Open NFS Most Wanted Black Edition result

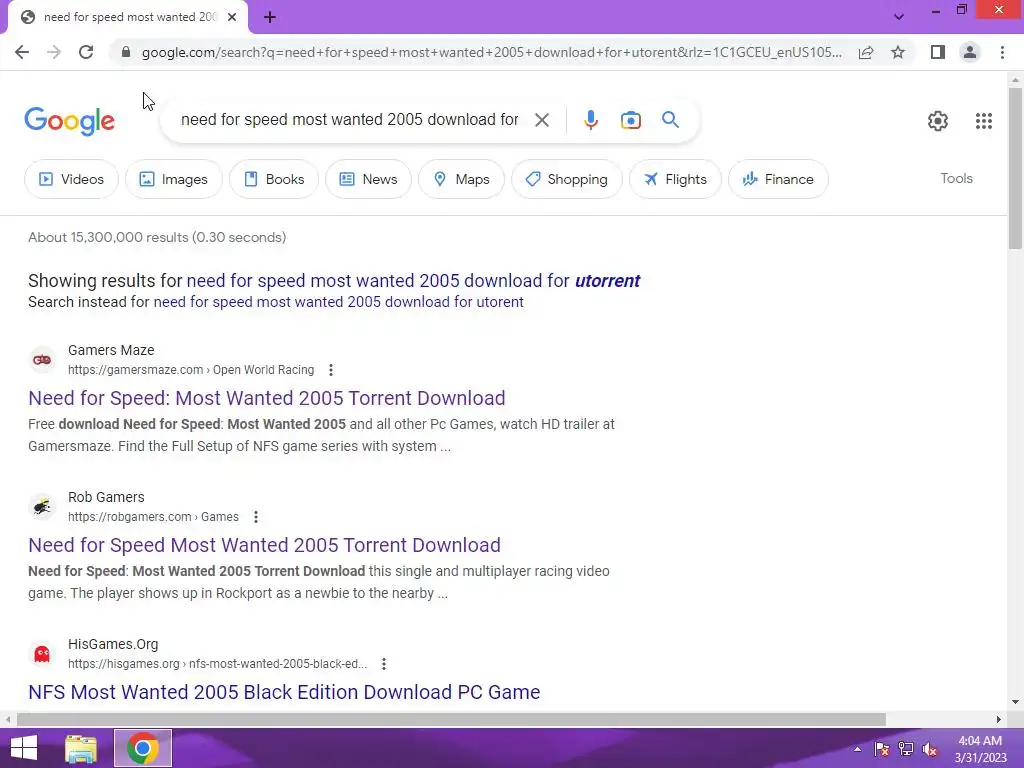(284, 692)
